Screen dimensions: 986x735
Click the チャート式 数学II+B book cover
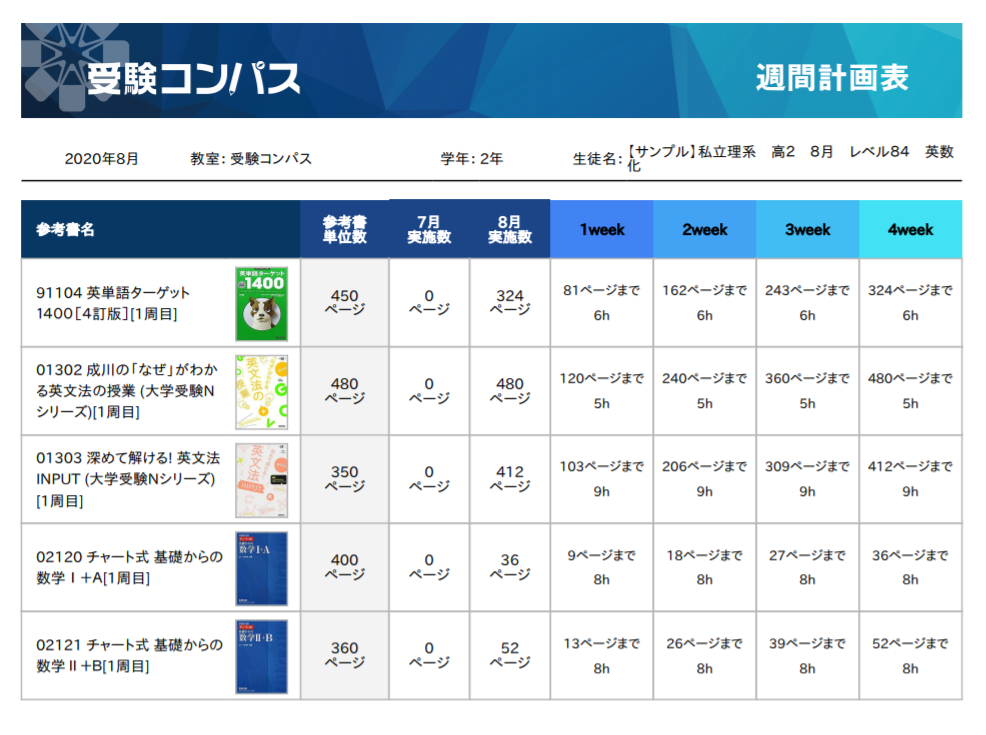coord(261,655)
